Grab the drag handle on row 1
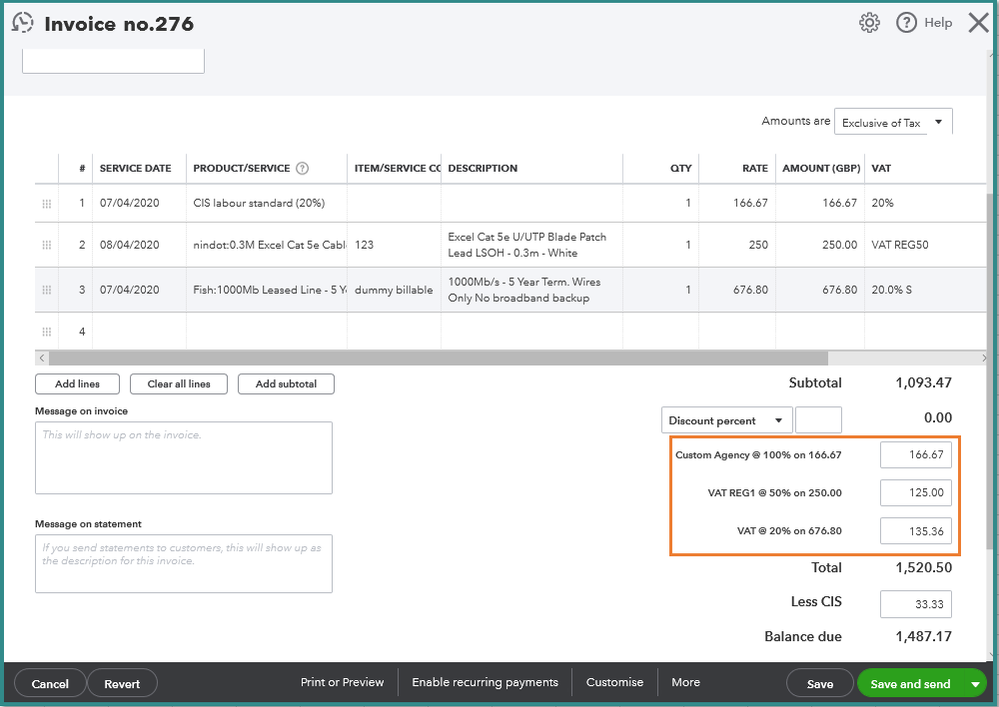The width and height of the screenshot is (999, 707). (46, 203)
